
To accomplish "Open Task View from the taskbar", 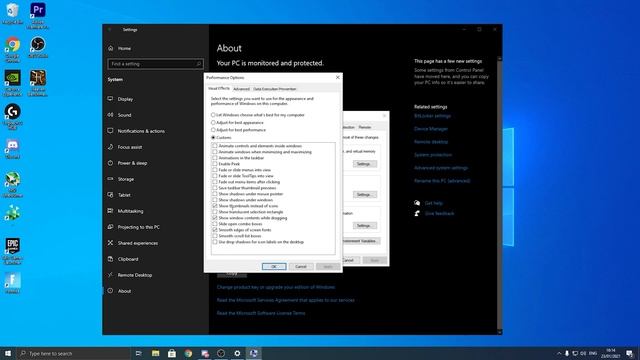I will (x=139, y=353).
